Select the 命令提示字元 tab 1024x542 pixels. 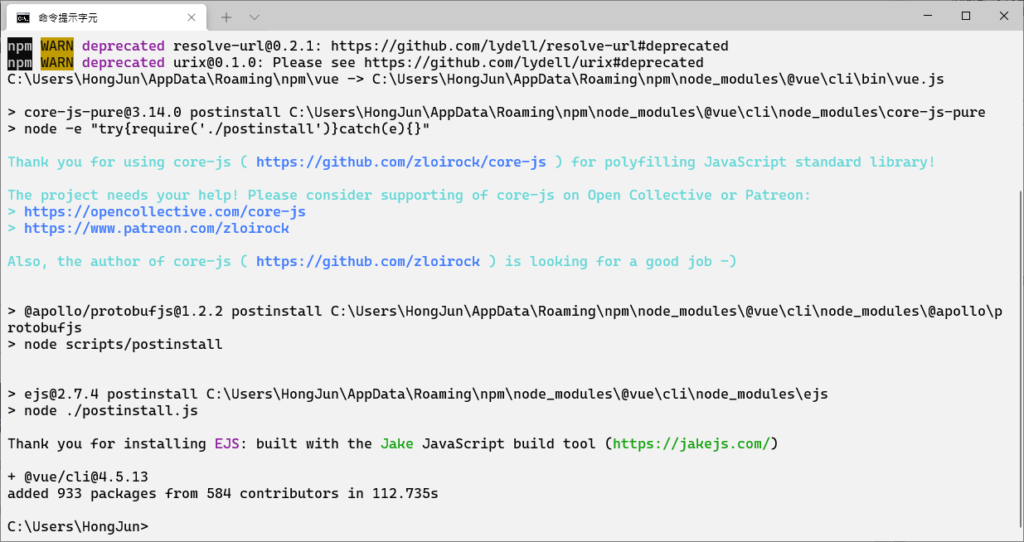click(x=90, y=17)
